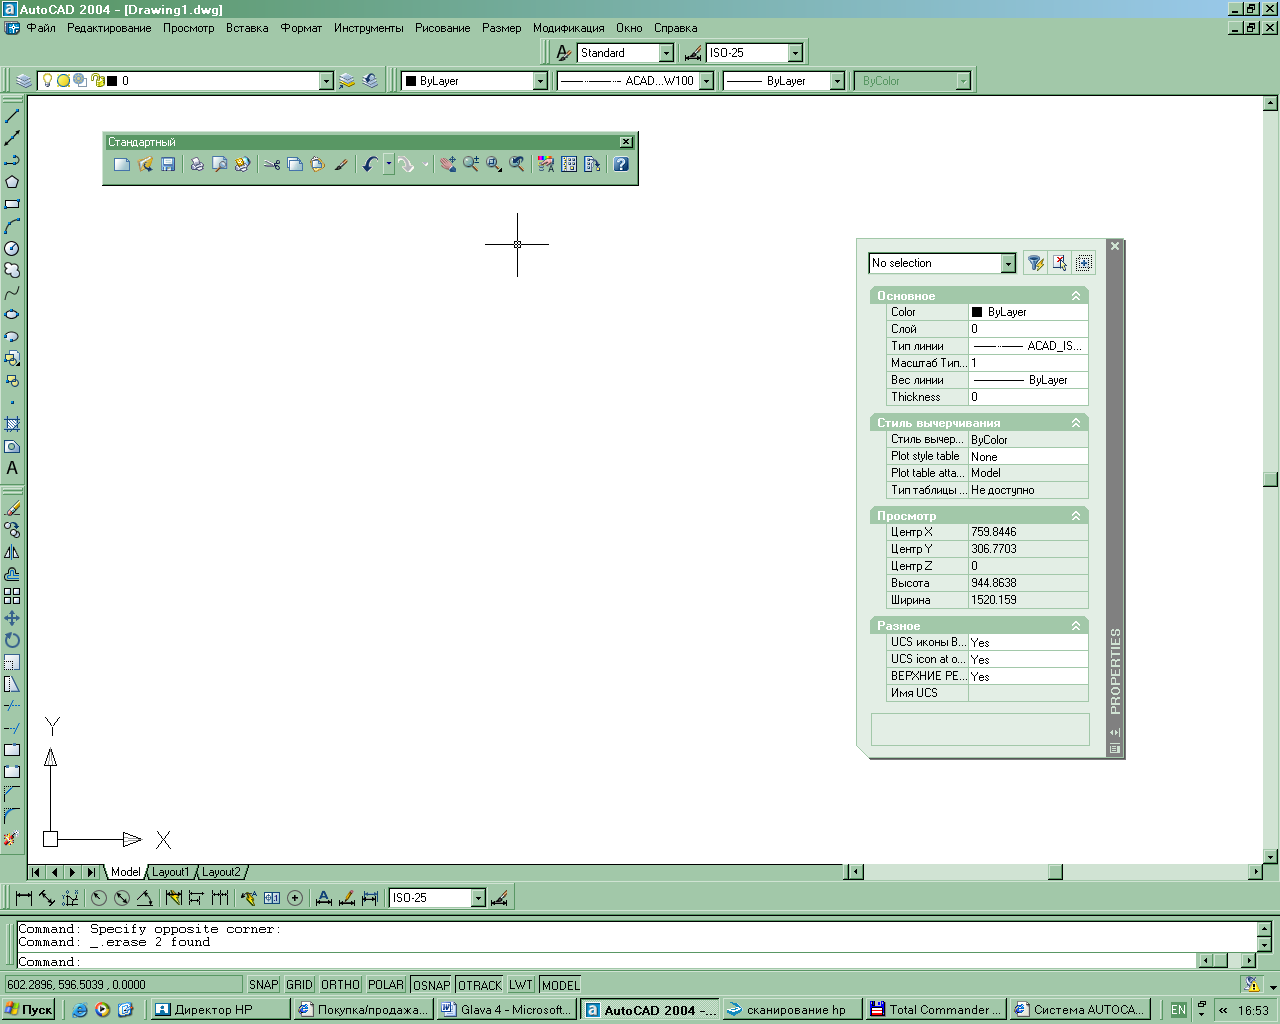This screenshot has height=1024, width=1280.
Task: Open the Файл menu
Action: pos(41,28)
